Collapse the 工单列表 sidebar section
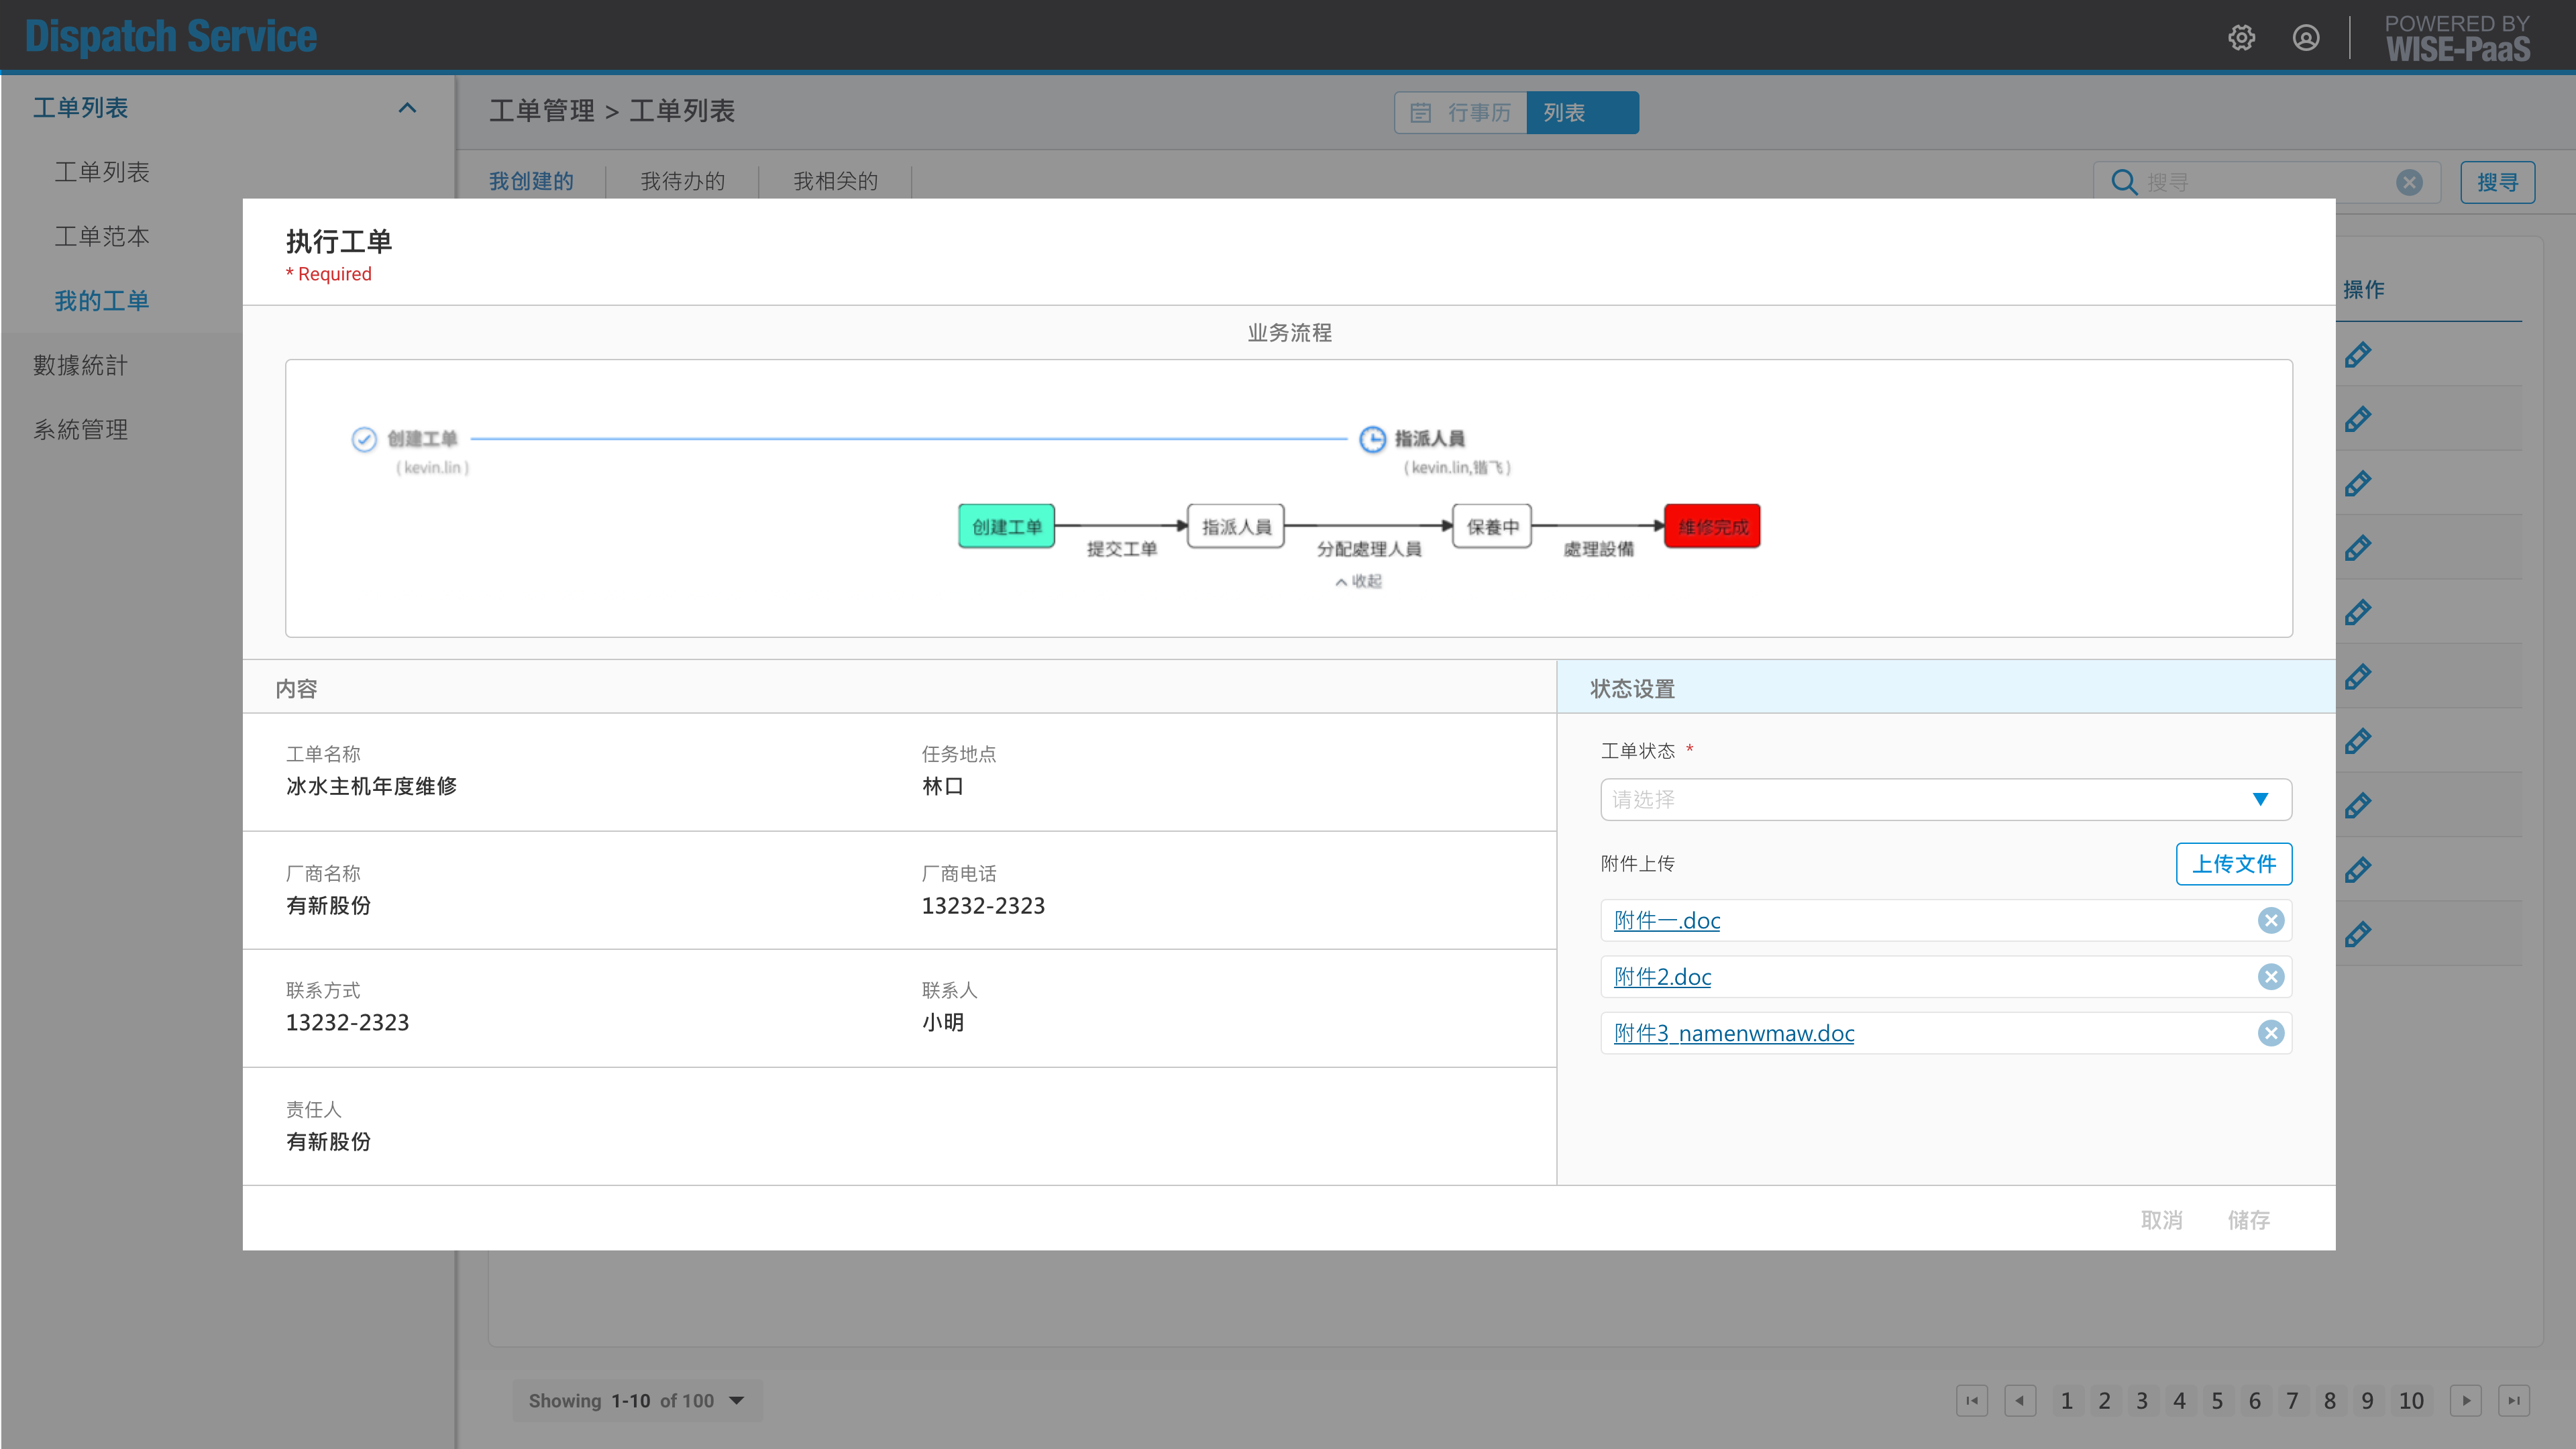The width and height of the screenshot is (2576, 1449). pyautogui.click(x=407, y=108)
